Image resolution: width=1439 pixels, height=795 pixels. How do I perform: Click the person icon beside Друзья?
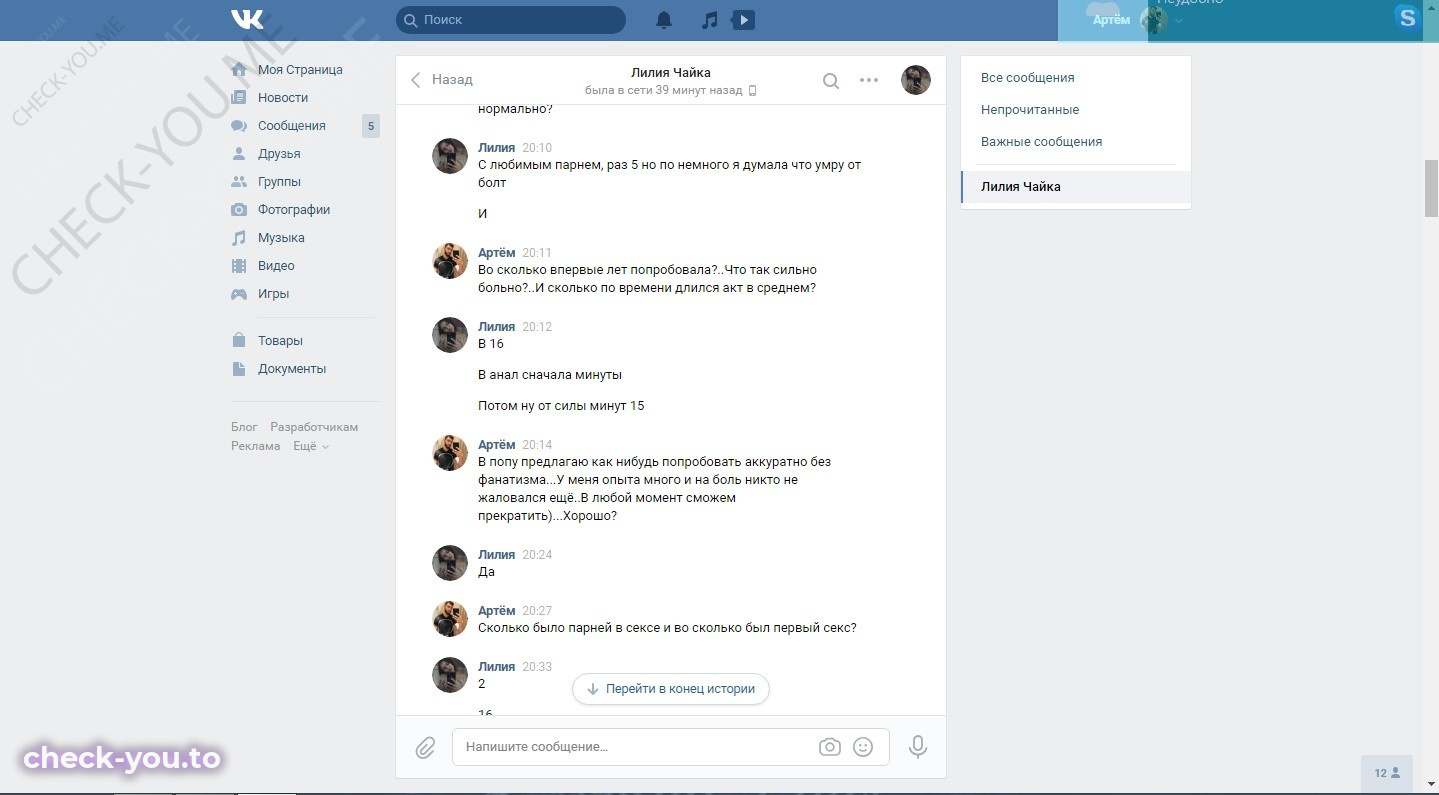click(239, 154)
